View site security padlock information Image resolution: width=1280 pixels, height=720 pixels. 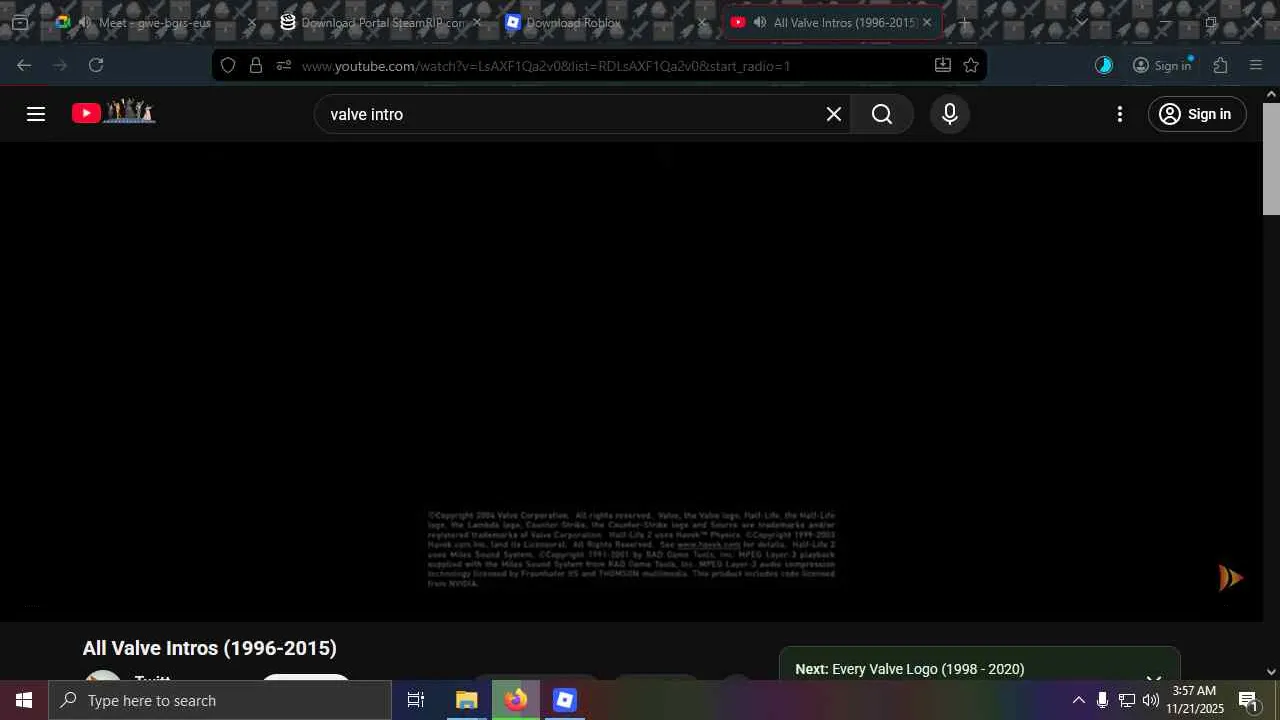tap(256, 65)
